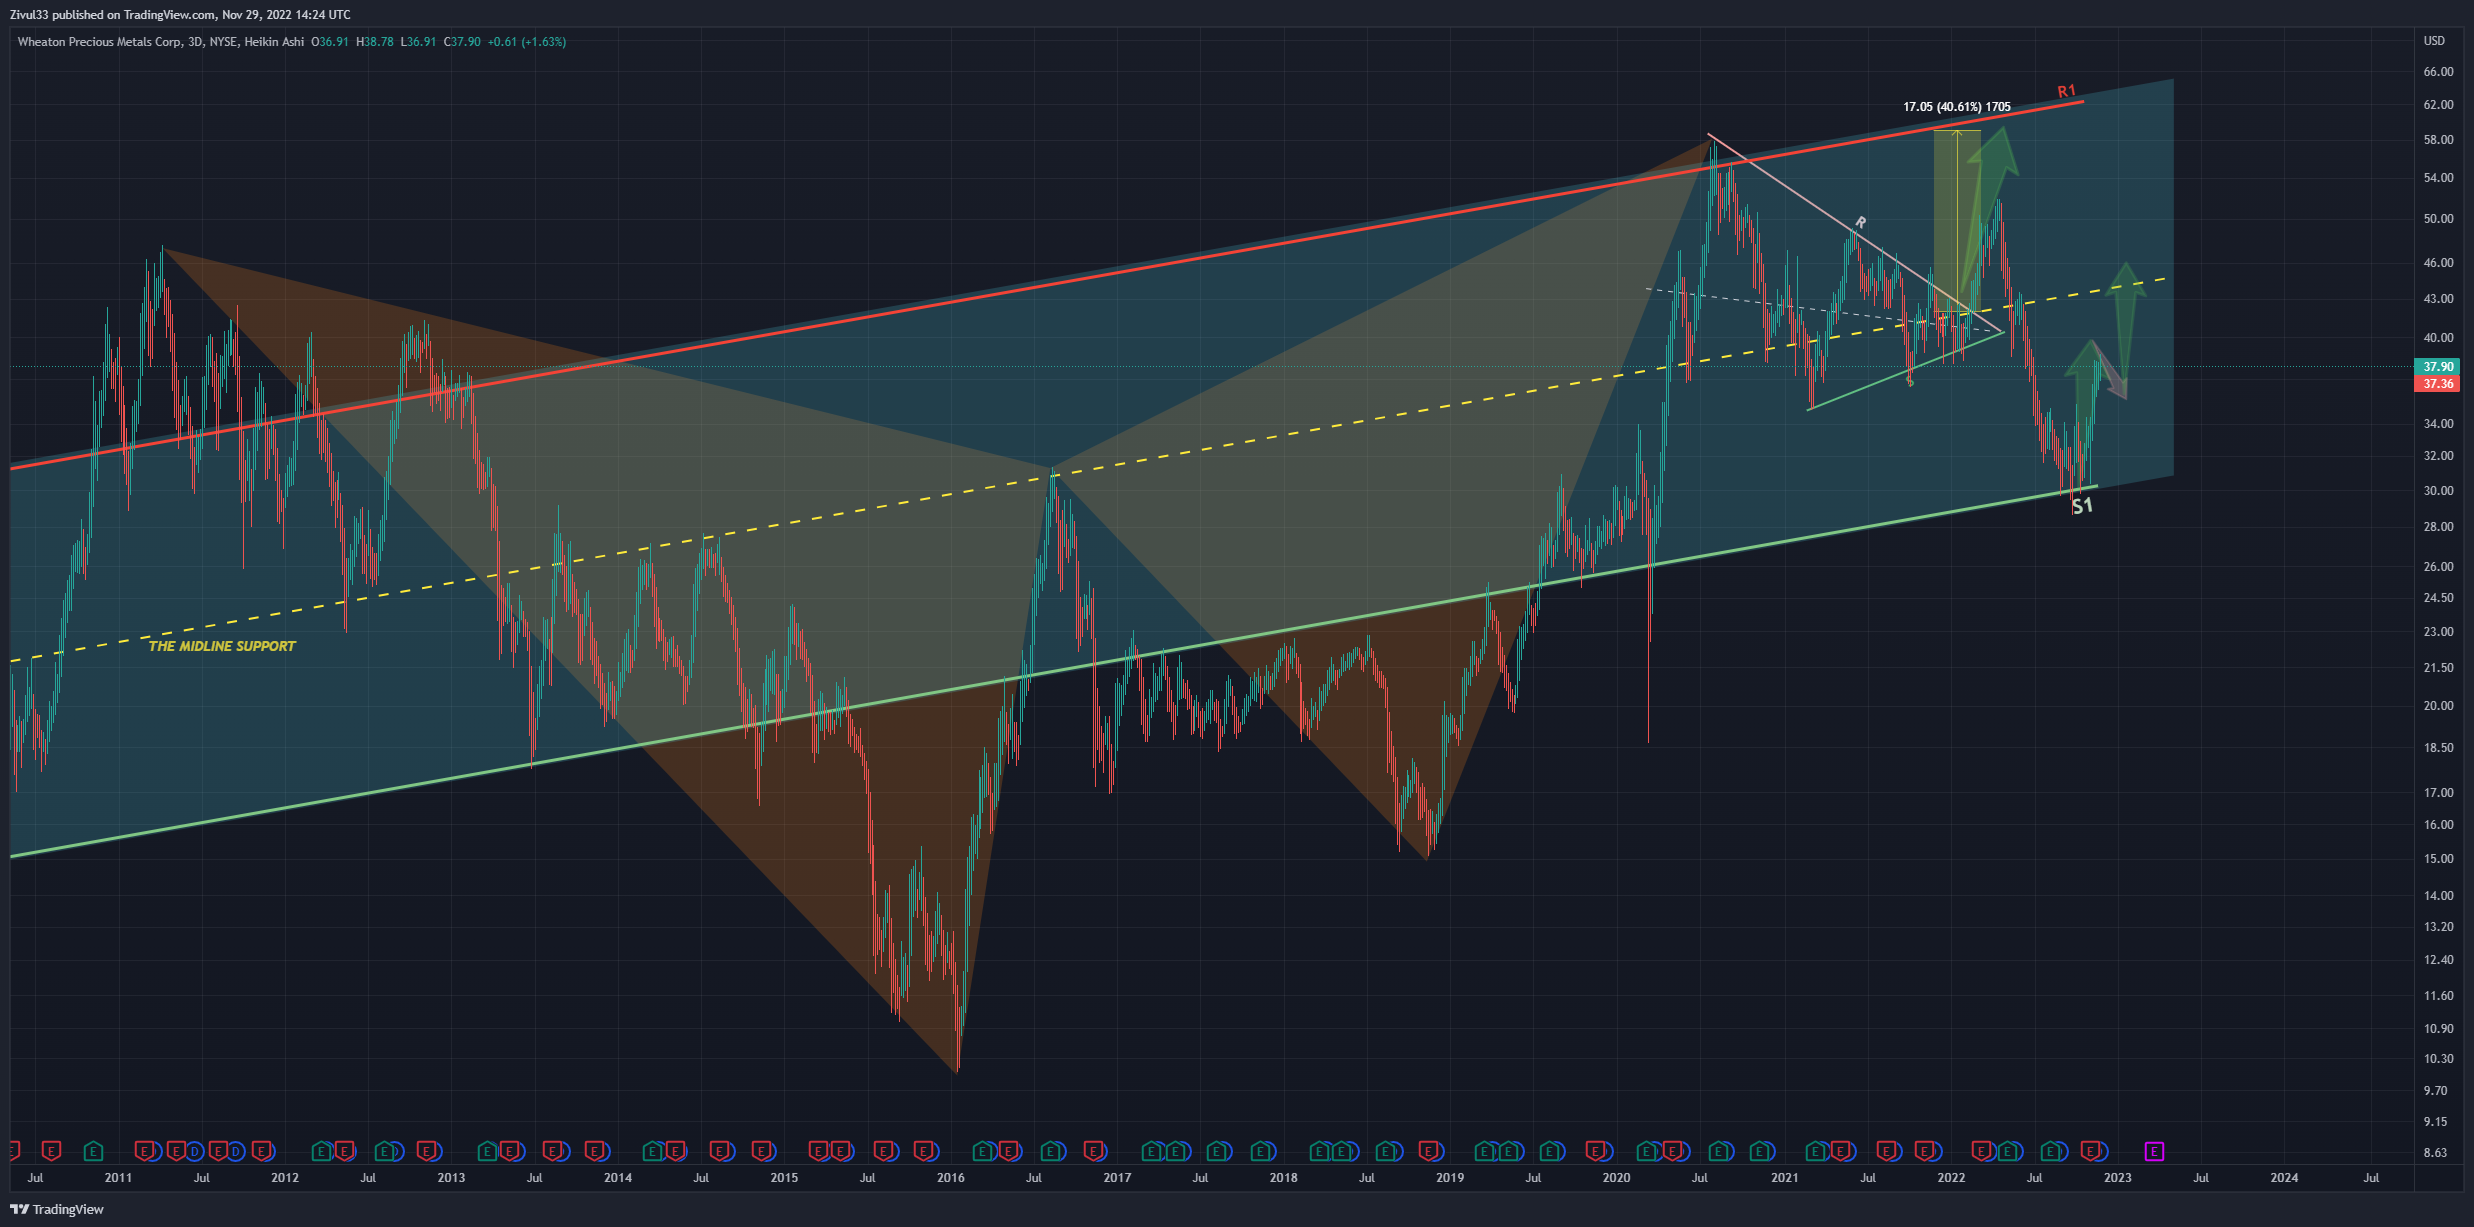Screen dimensions: 2474x1227
Task: Select THE MIDLINE SUPPORT text annotation
Action: tap(222, 646)
